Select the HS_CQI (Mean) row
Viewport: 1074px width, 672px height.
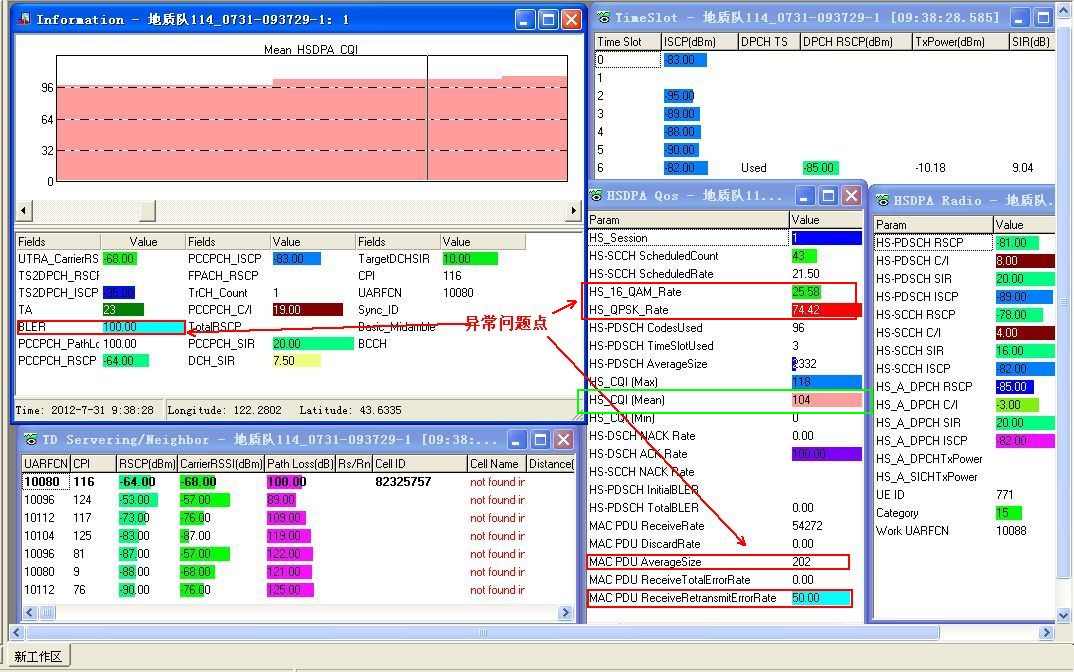[x=725, y=400]
